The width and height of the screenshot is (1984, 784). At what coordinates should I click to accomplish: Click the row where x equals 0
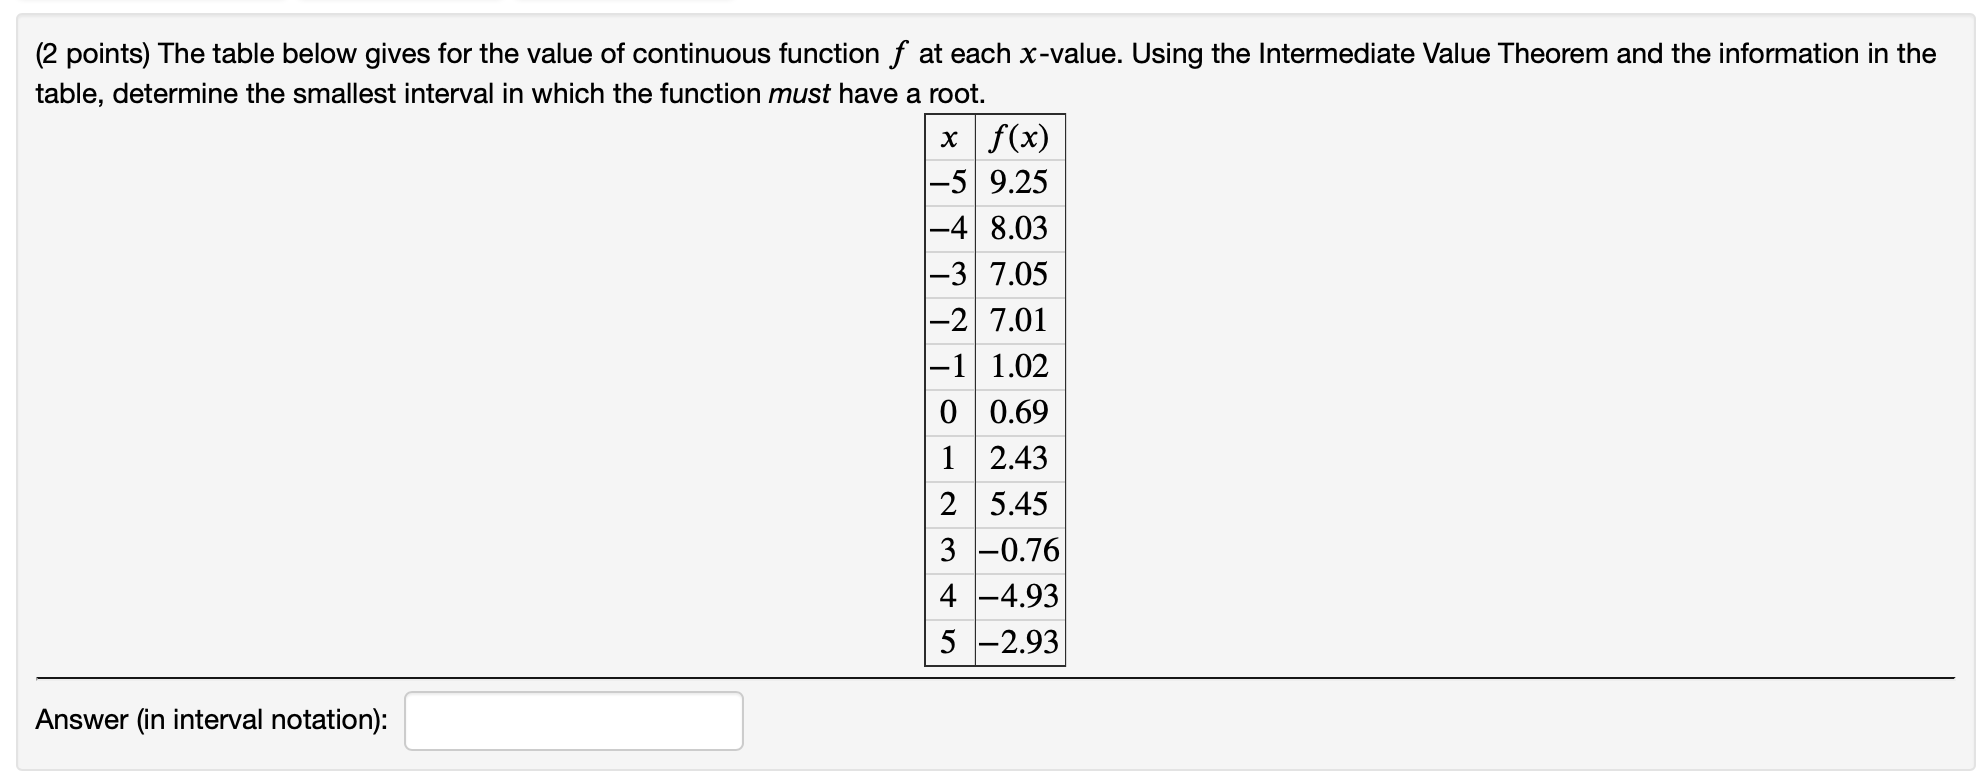point(947,412)
